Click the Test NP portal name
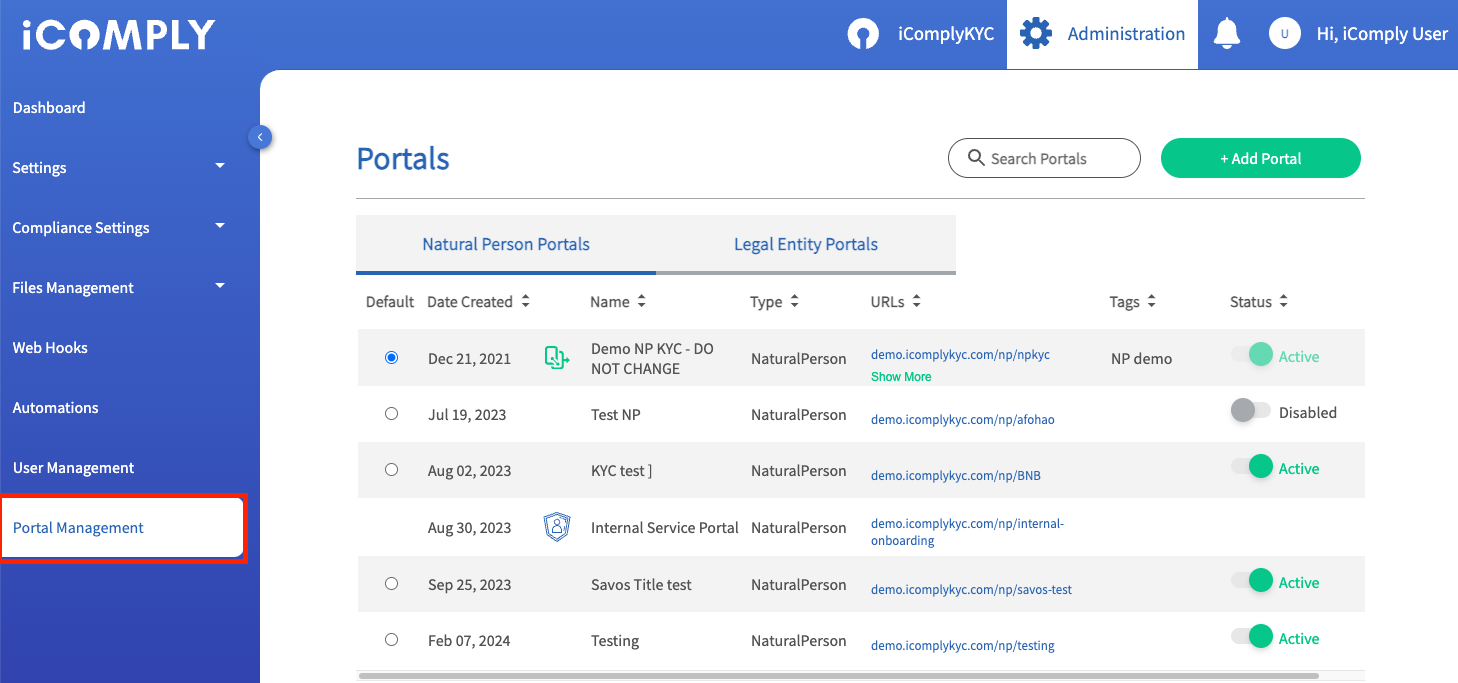The height and width of the screenshot is (683, 1458). tap(616, 414)
